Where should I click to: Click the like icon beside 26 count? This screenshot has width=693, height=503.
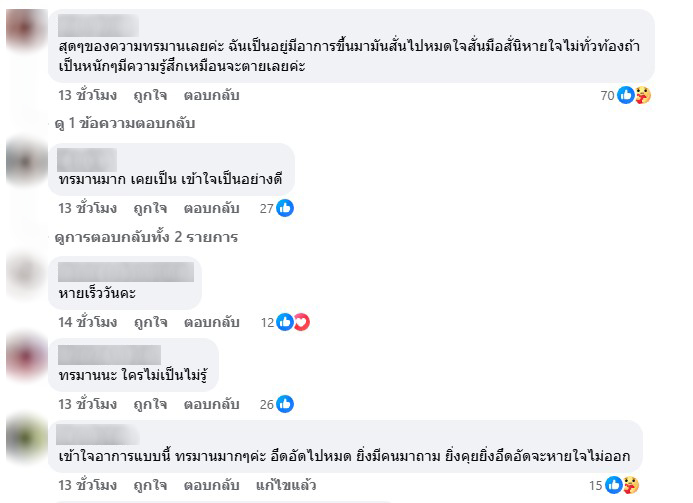[x=285, y=404]
